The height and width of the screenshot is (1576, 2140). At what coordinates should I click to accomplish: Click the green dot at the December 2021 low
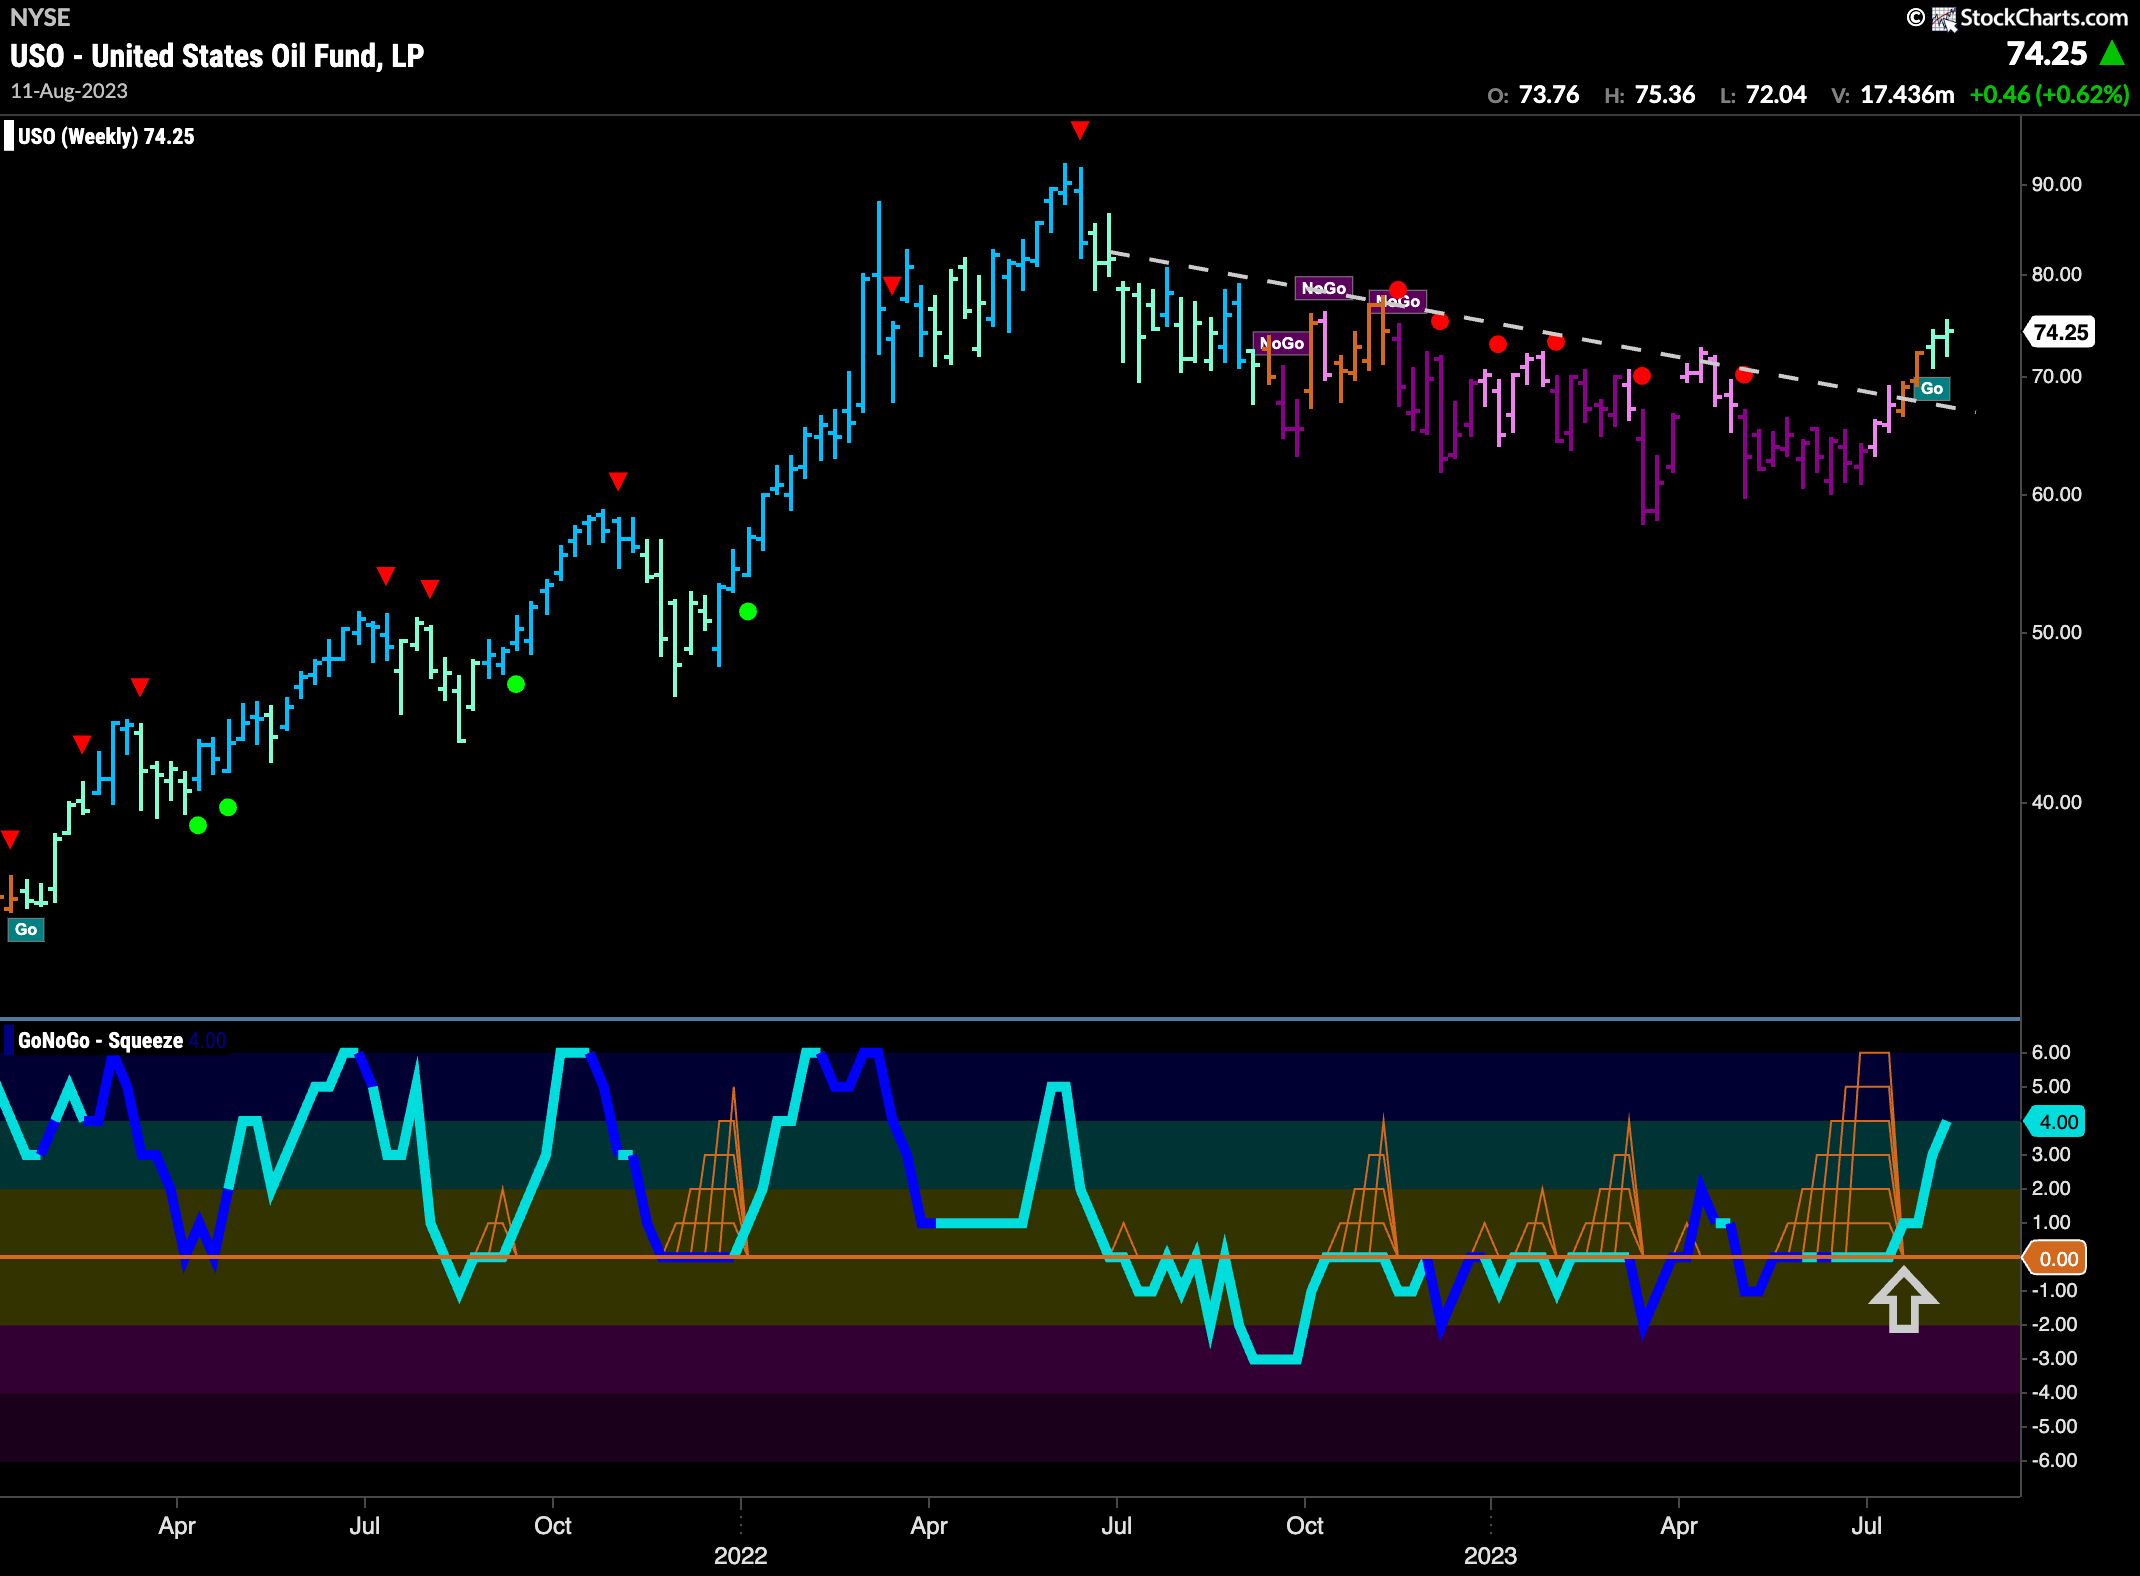point(748,611)
